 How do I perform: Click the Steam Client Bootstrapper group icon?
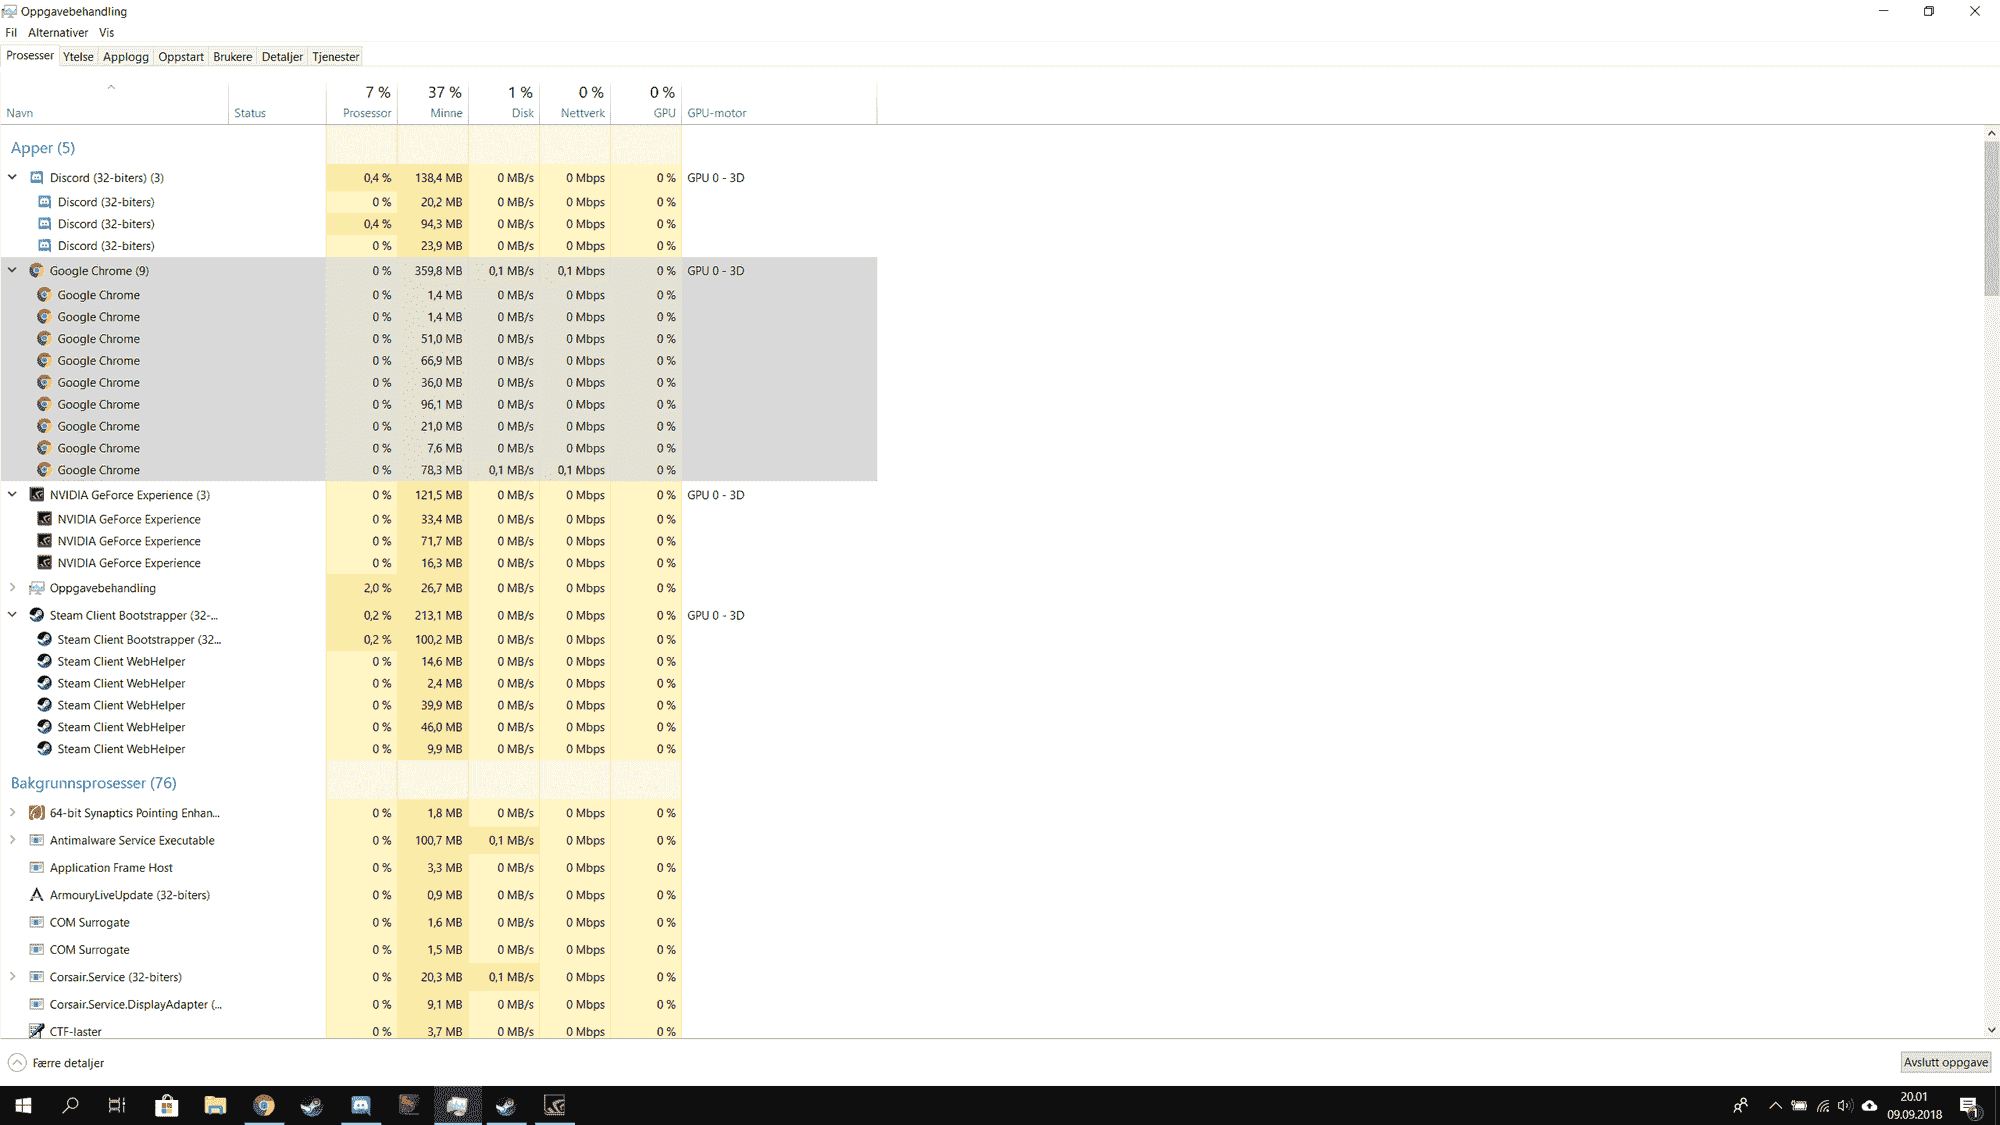click(x=37, y=615)
